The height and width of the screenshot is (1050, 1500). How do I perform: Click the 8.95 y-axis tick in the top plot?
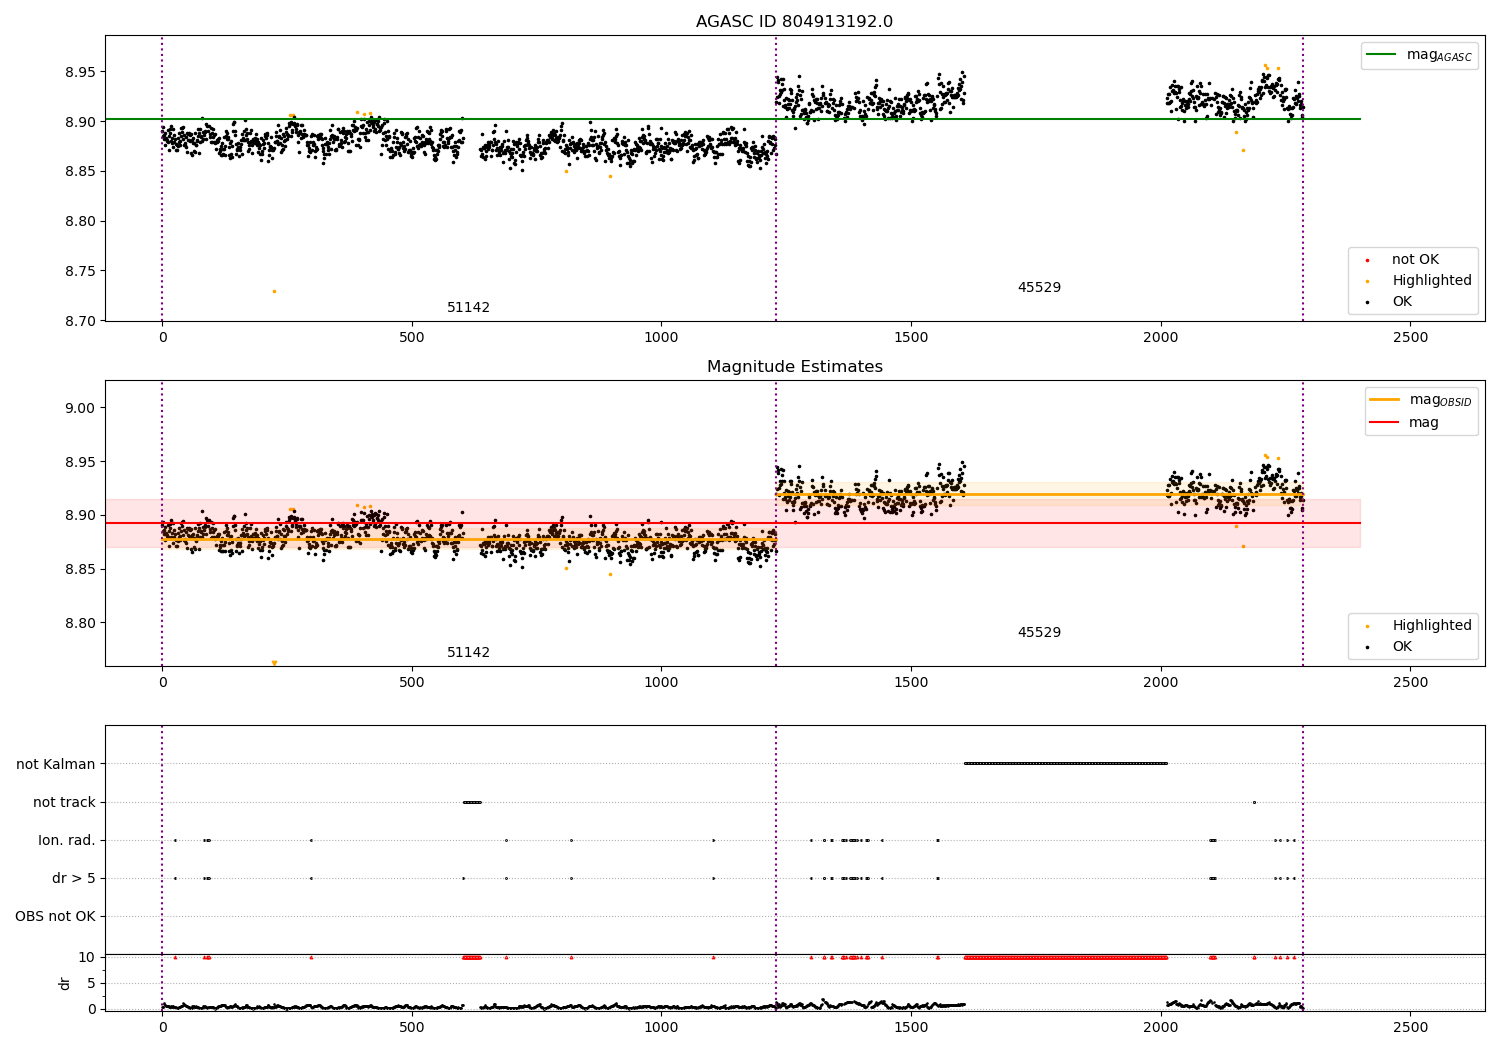click(81, 72)
